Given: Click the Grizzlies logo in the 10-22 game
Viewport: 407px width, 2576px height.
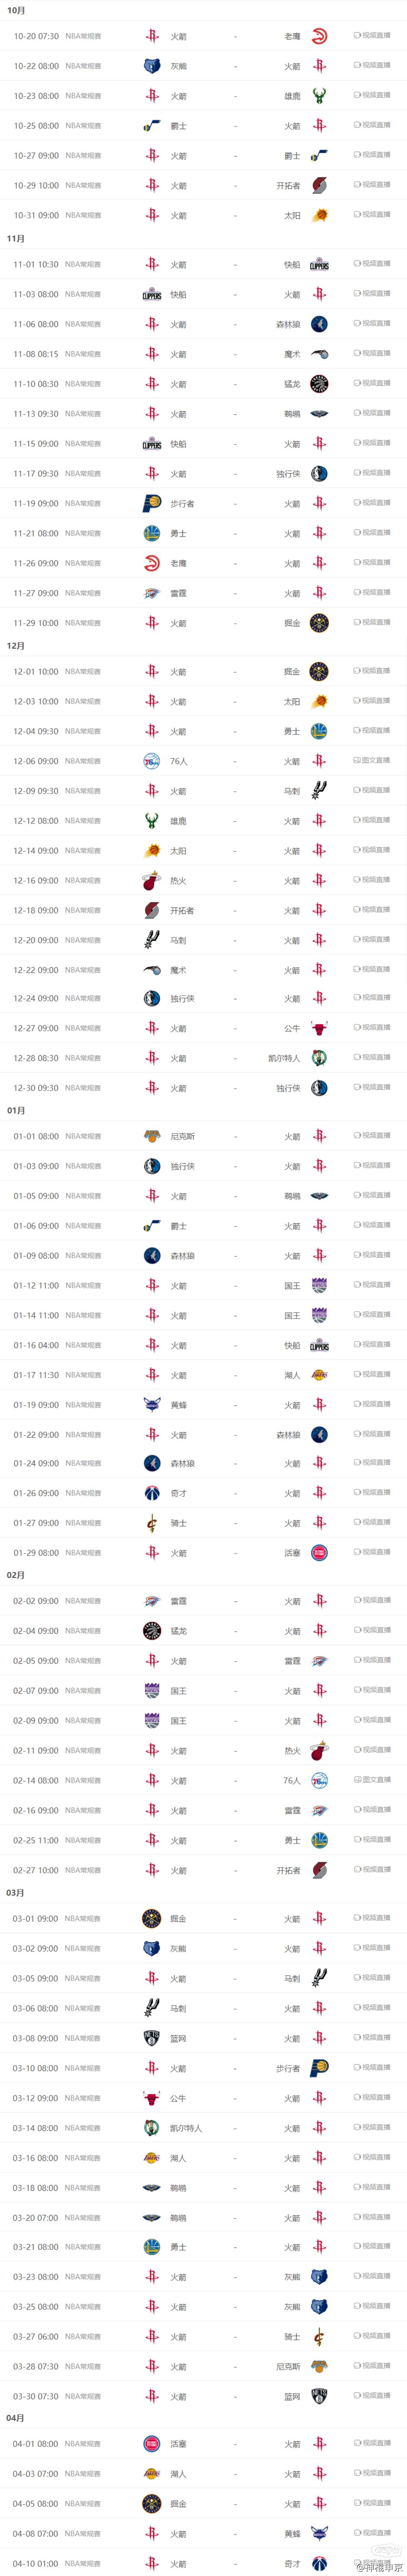Looking at the screenshot, I should (152, 66).
